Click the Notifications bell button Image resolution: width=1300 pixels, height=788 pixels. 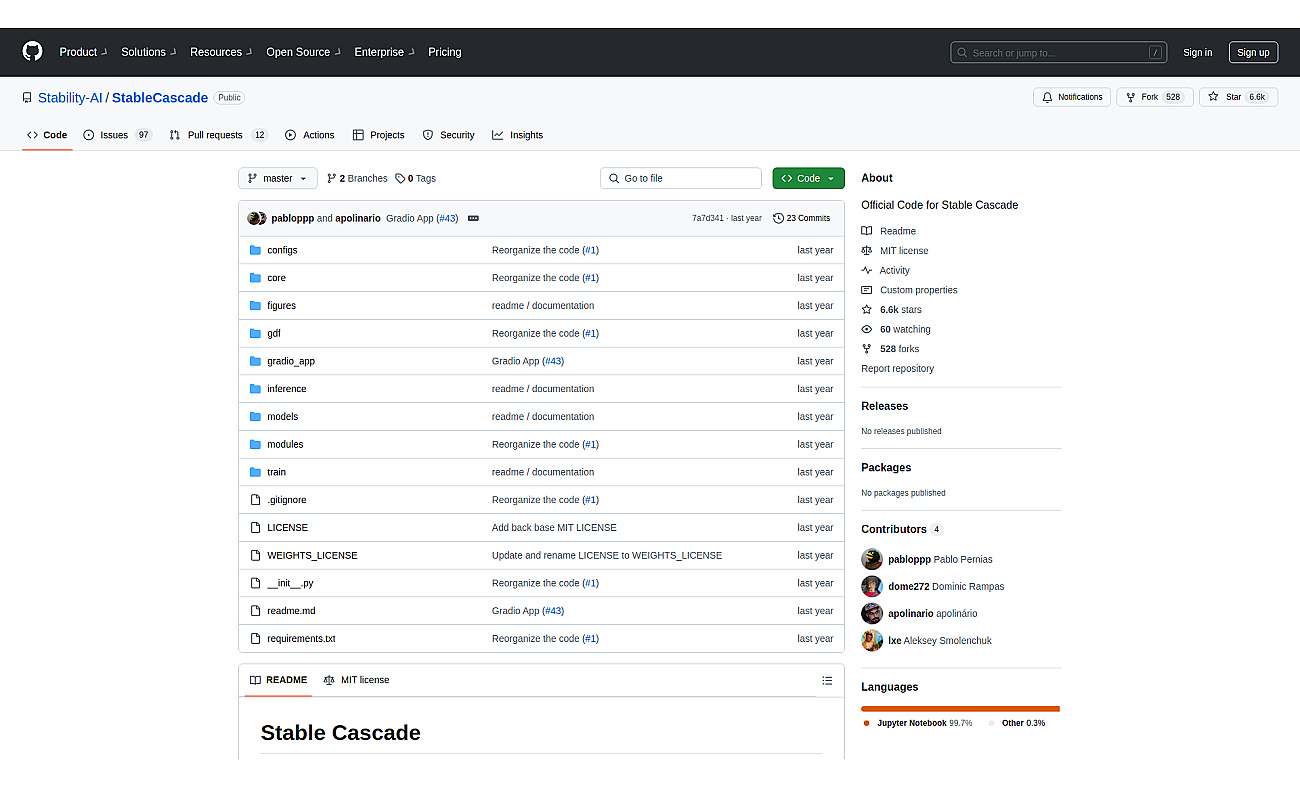pyautogui.click(x=1072, y=97)
